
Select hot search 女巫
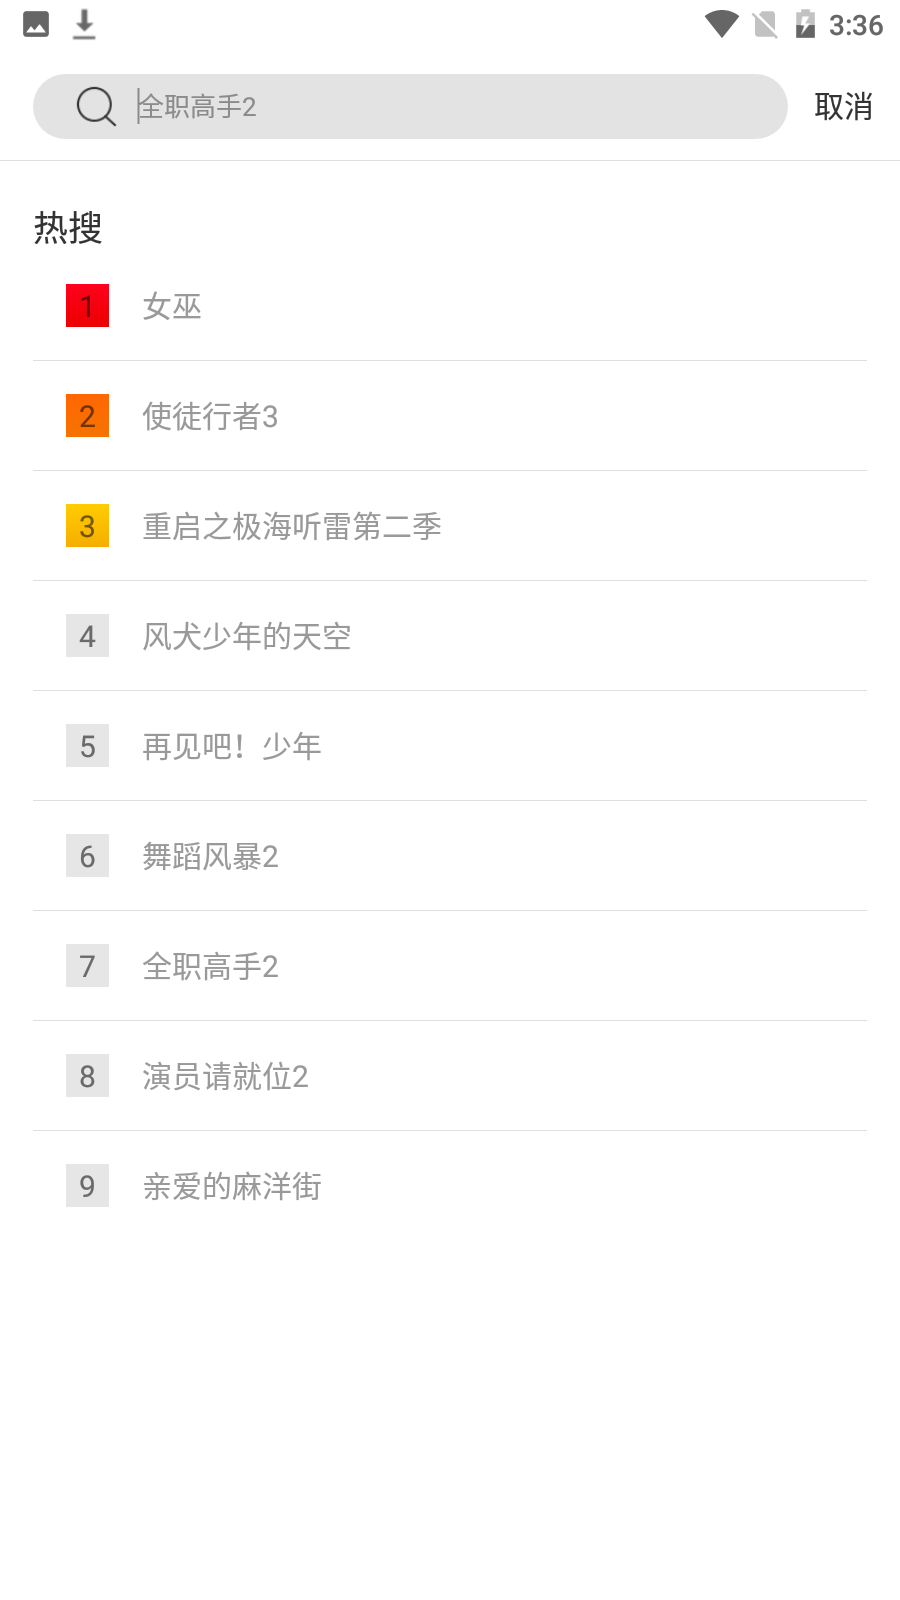click(x=172, y=306)
